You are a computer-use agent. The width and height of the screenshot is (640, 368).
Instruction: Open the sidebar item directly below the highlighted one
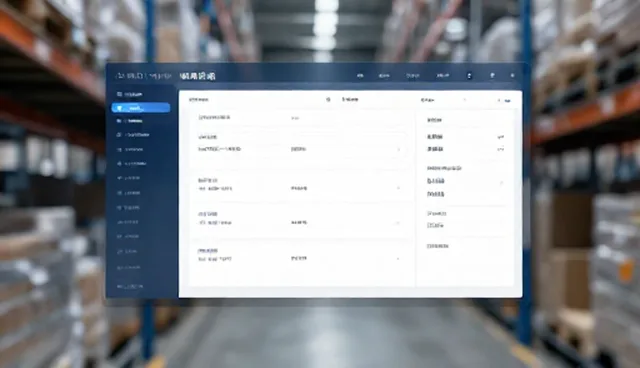point(129,121)
